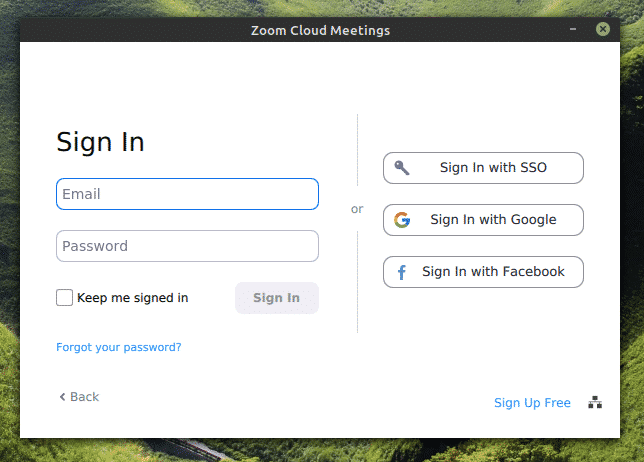644x462 pixels.
Task: Click the large Sign In heading
Action: click(x=100, y=142)
